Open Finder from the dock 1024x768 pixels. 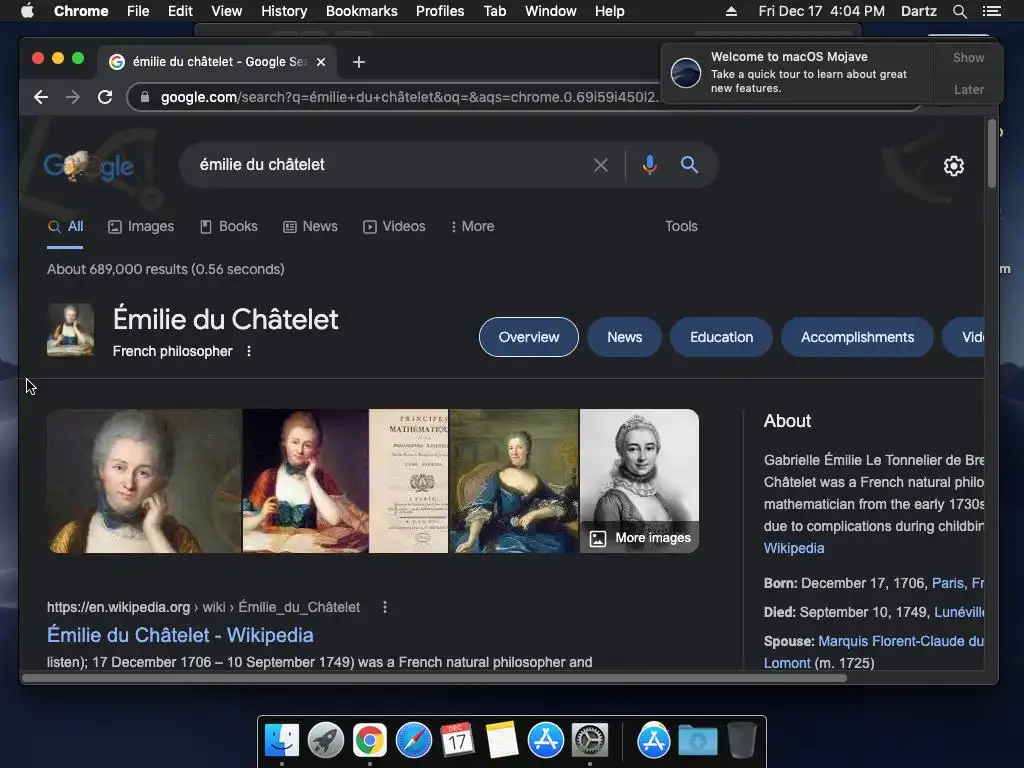pos(282,741)
